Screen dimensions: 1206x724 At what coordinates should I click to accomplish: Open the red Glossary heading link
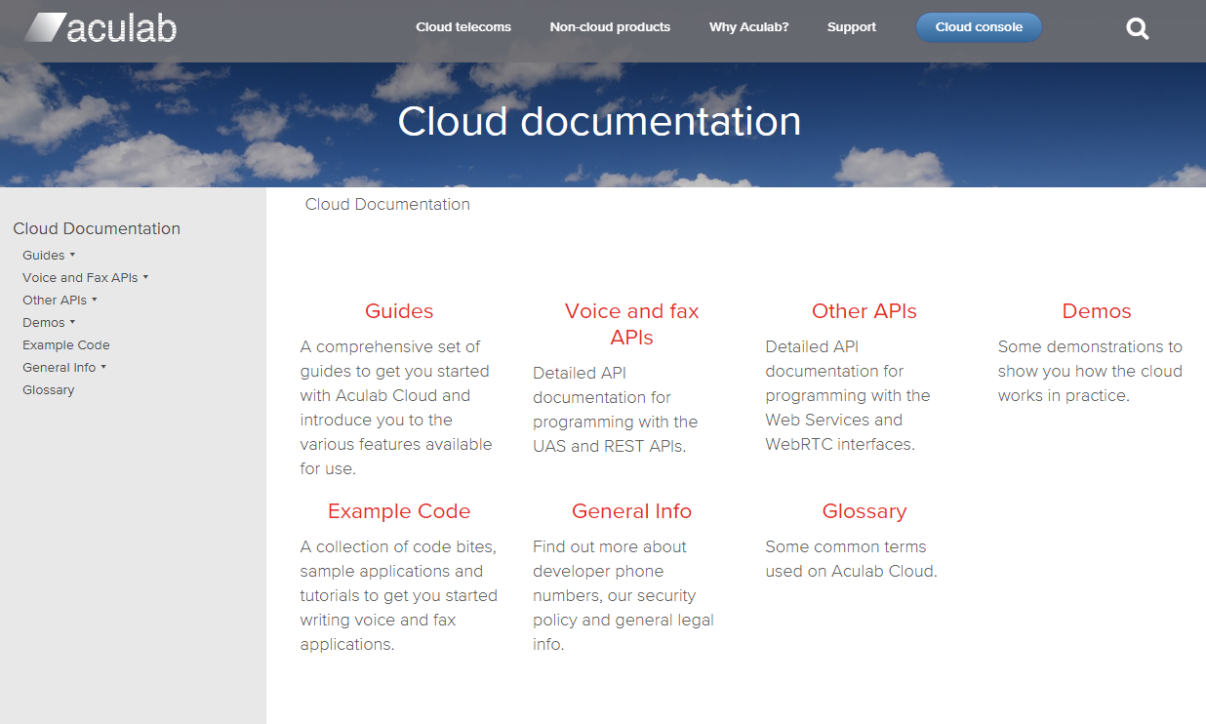point(864,511)
